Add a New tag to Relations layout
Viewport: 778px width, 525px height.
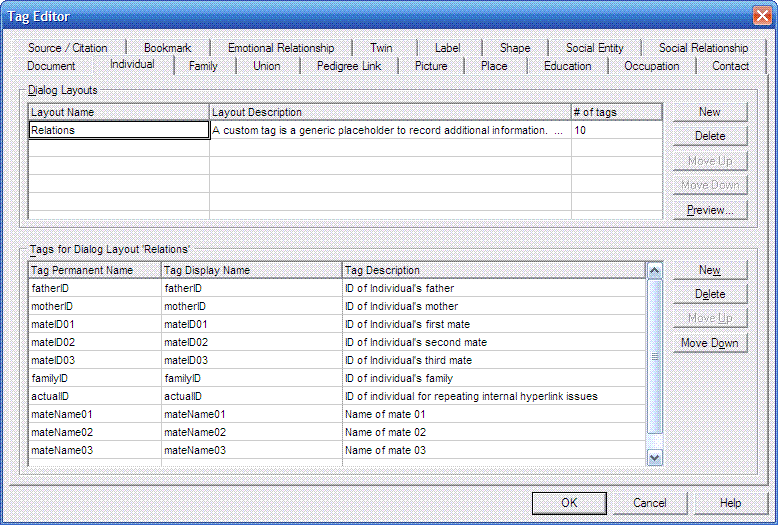coord(709,270)
